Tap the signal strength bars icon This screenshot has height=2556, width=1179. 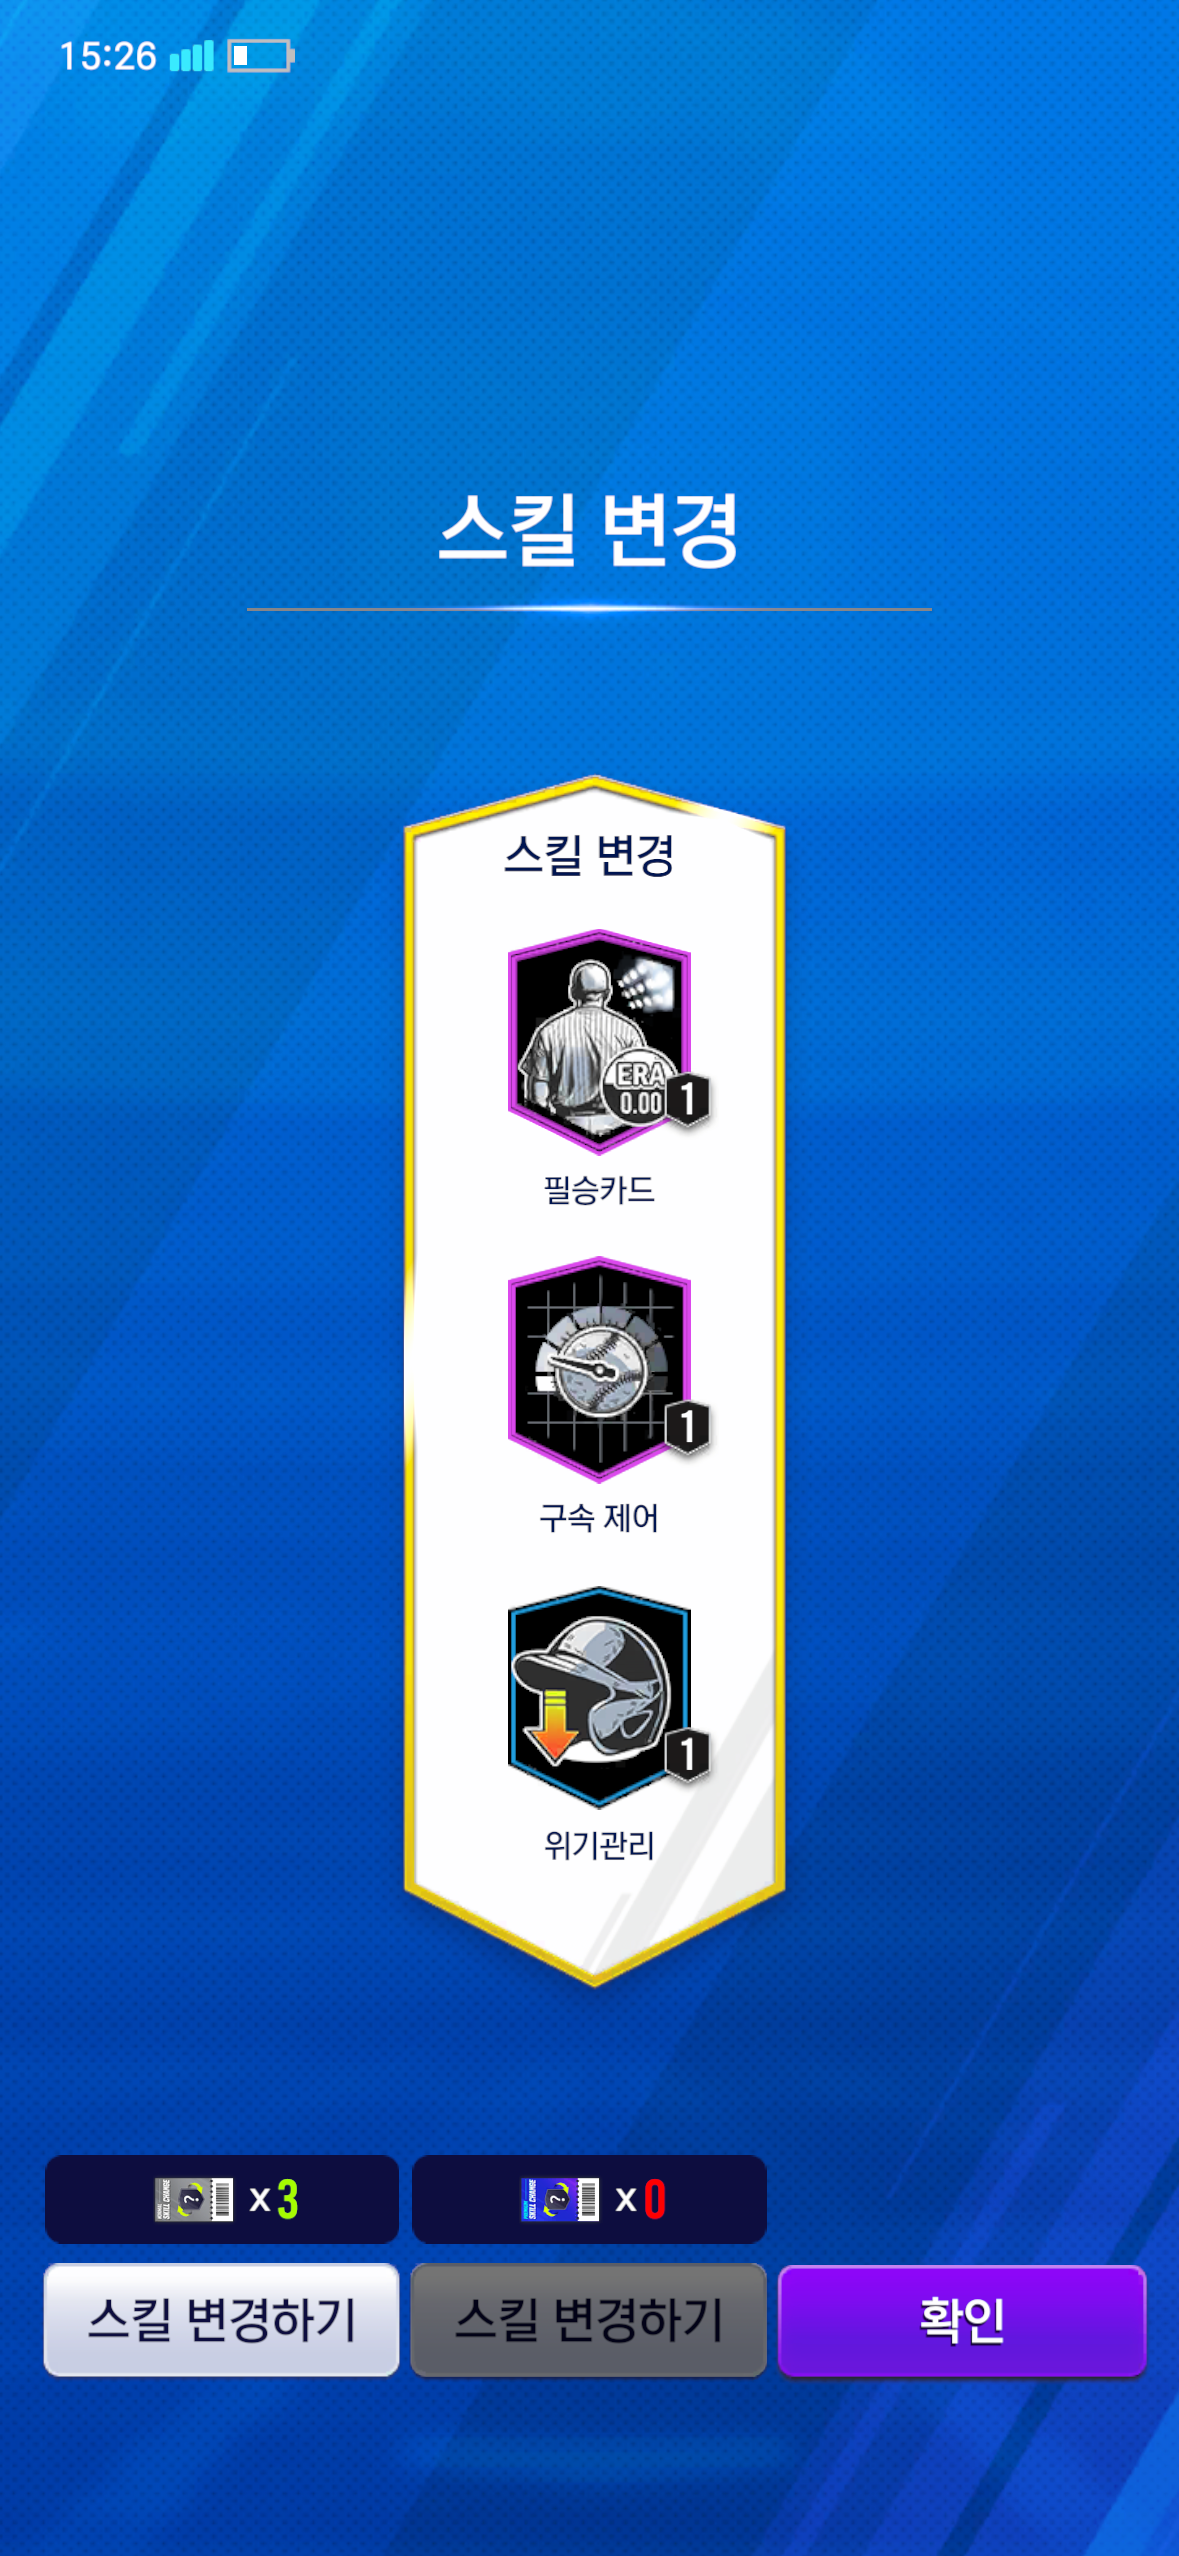[192, 56]
